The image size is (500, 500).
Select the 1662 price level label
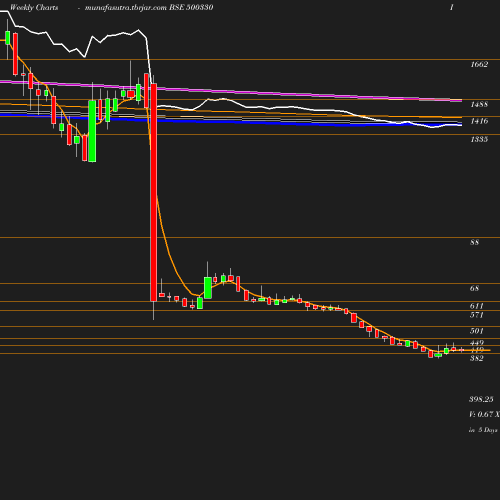(479, 64)
